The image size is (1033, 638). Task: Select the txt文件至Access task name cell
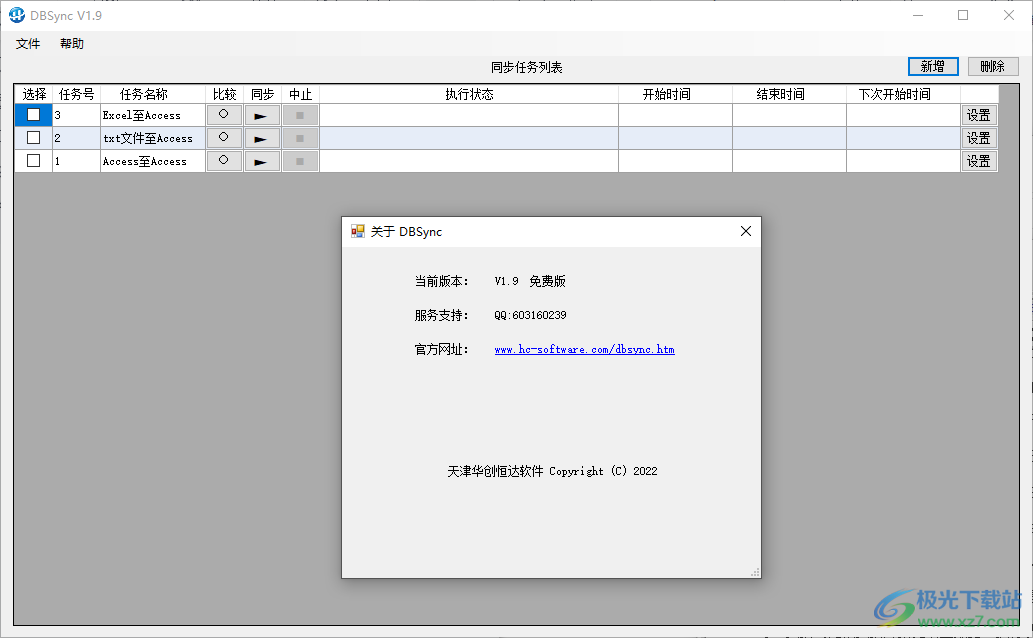[x=153, y=138]
